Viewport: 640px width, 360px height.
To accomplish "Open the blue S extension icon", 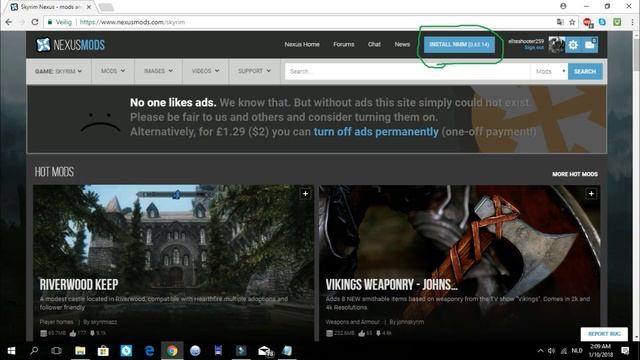I will coord(602,22).
